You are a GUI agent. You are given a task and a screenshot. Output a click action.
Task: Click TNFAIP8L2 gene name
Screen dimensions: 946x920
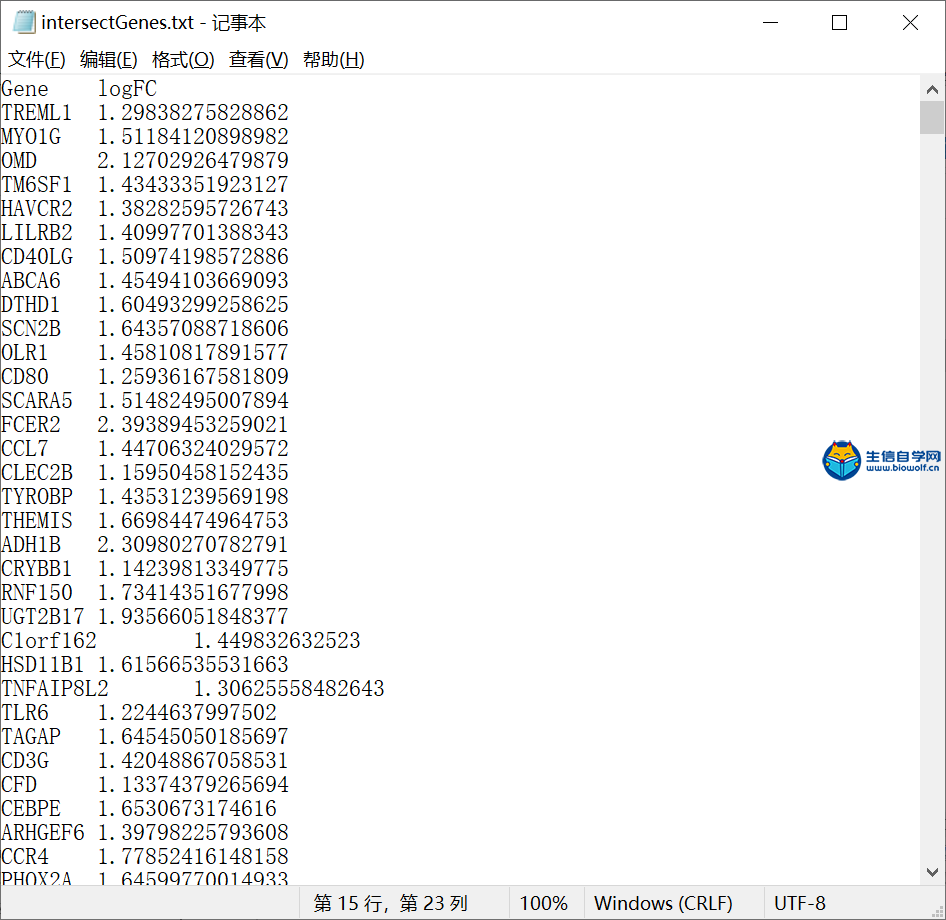pos(55,689)
